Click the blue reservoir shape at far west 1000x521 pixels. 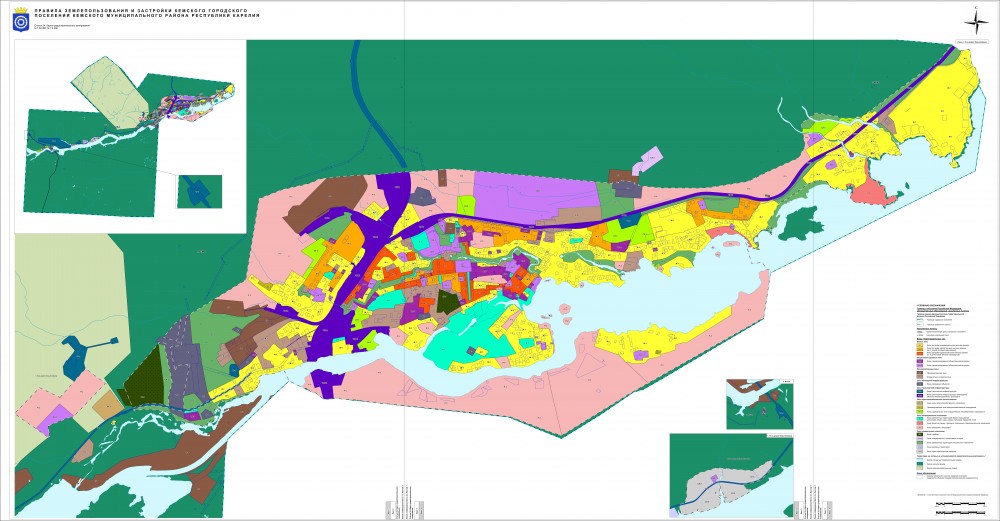click(78, 353)
